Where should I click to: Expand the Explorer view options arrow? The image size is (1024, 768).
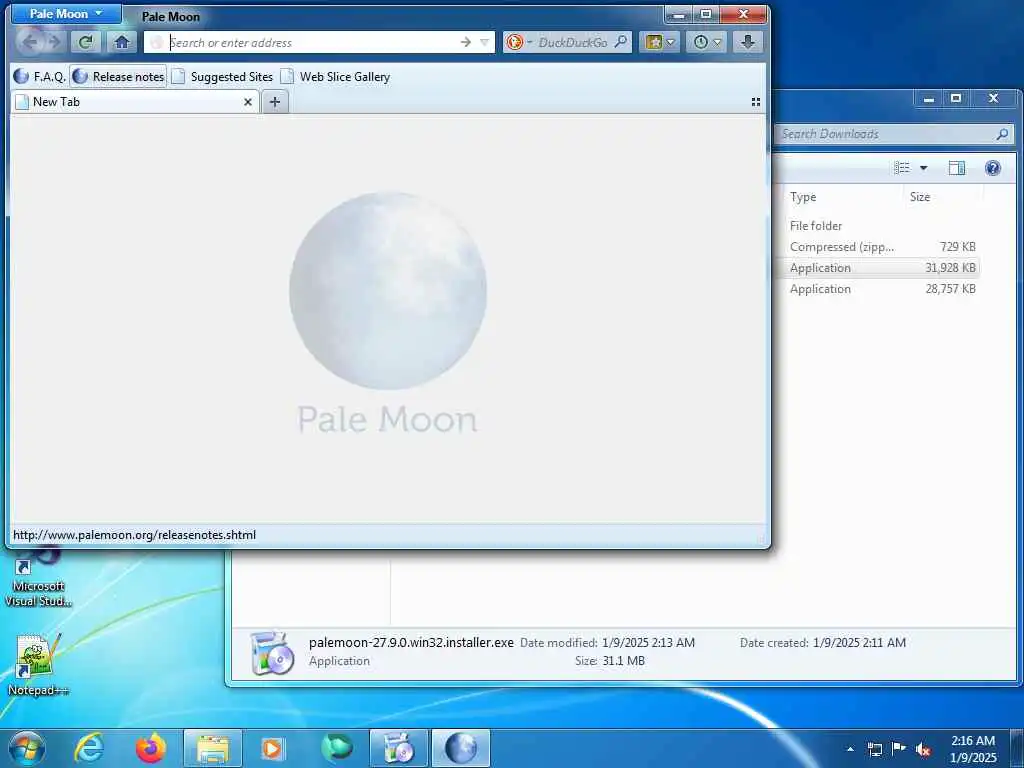(923, 168)
